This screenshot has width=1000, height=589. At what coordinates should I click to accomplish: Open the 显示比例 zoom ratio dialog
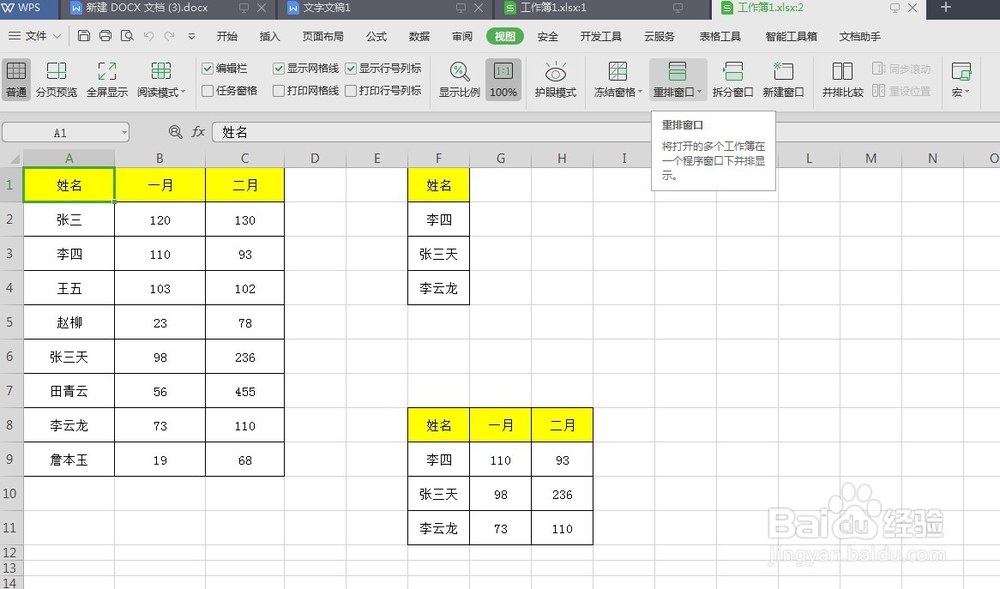click(459, 80)
